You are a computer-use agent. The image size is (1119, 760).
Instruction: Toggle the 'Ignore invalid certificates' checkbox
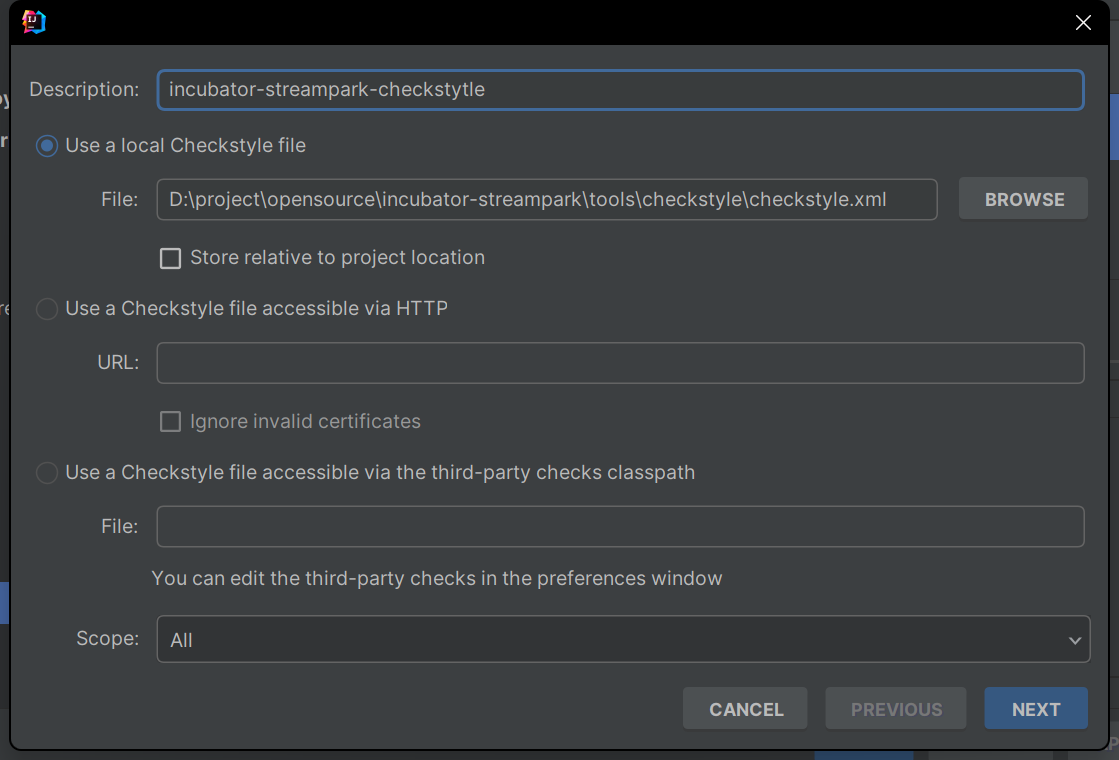point(171,422)
